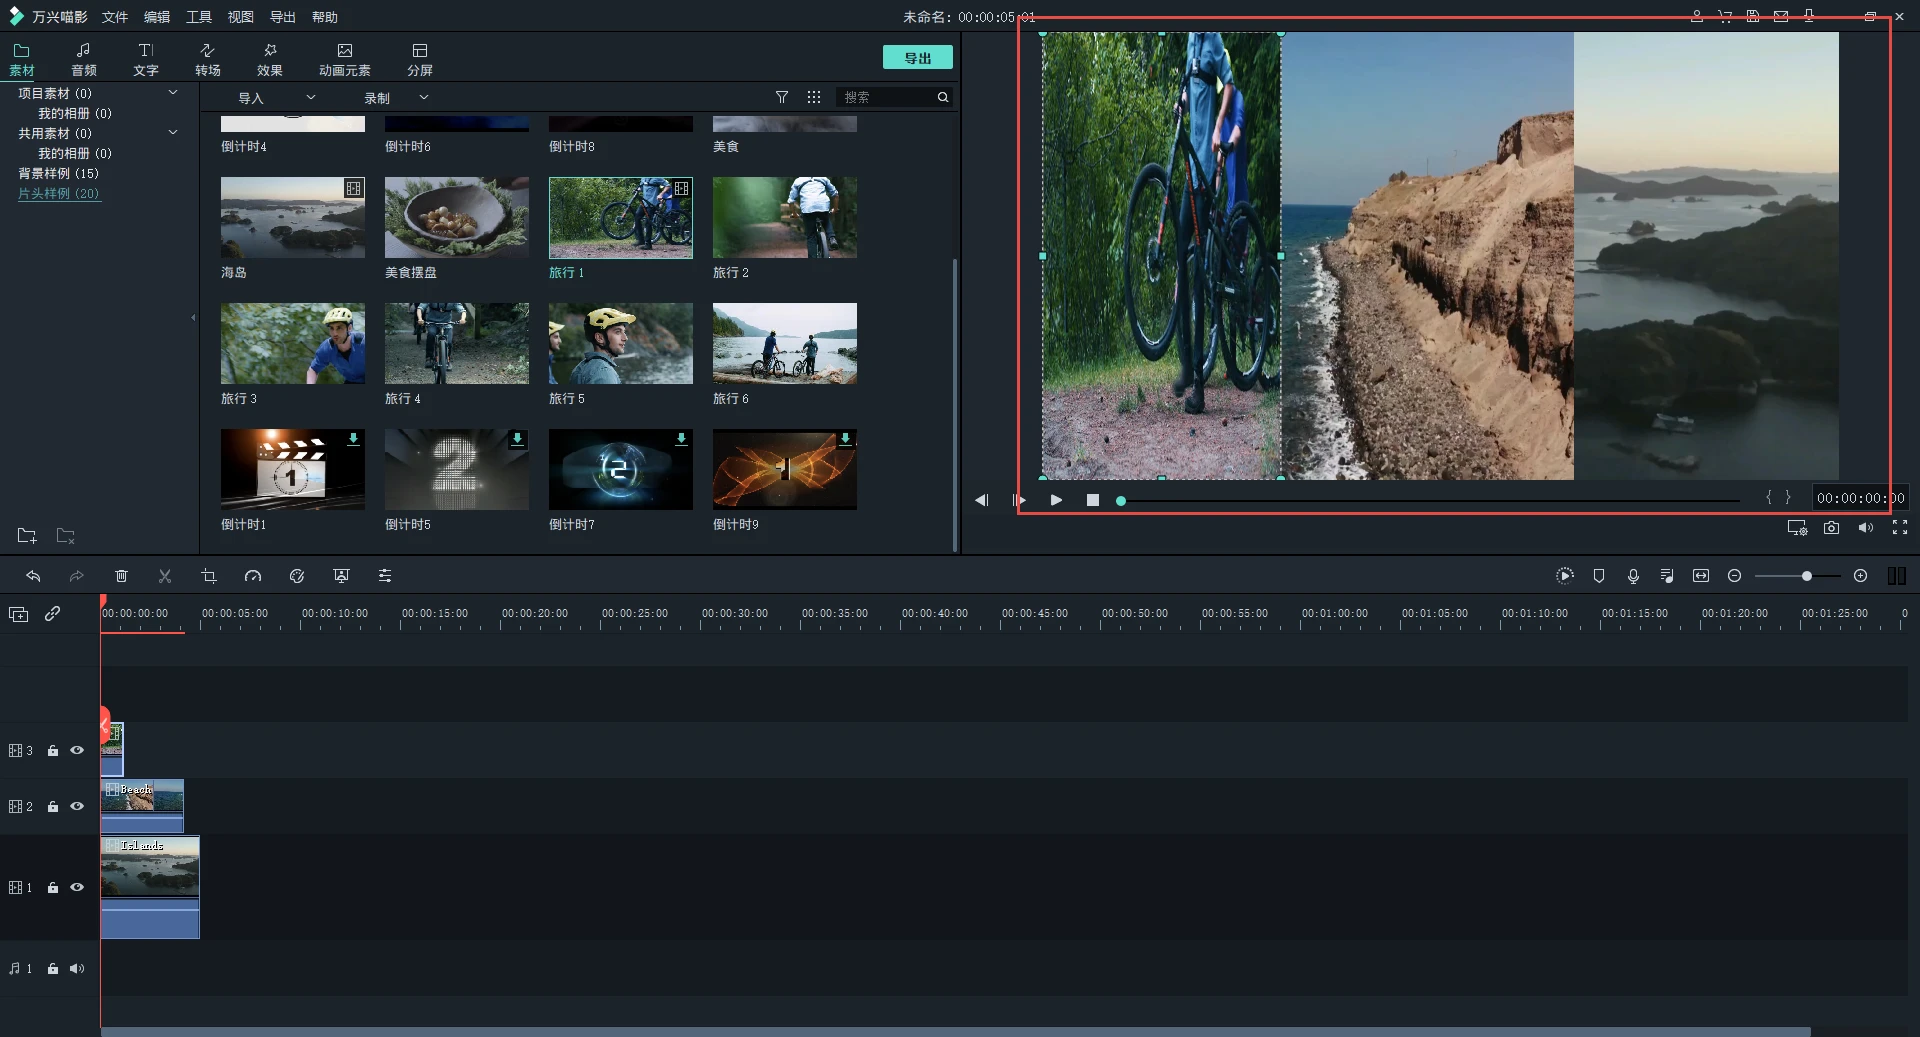Open the color adjustment tool icon
The image size is (1920, 1037).
[297, 576]
